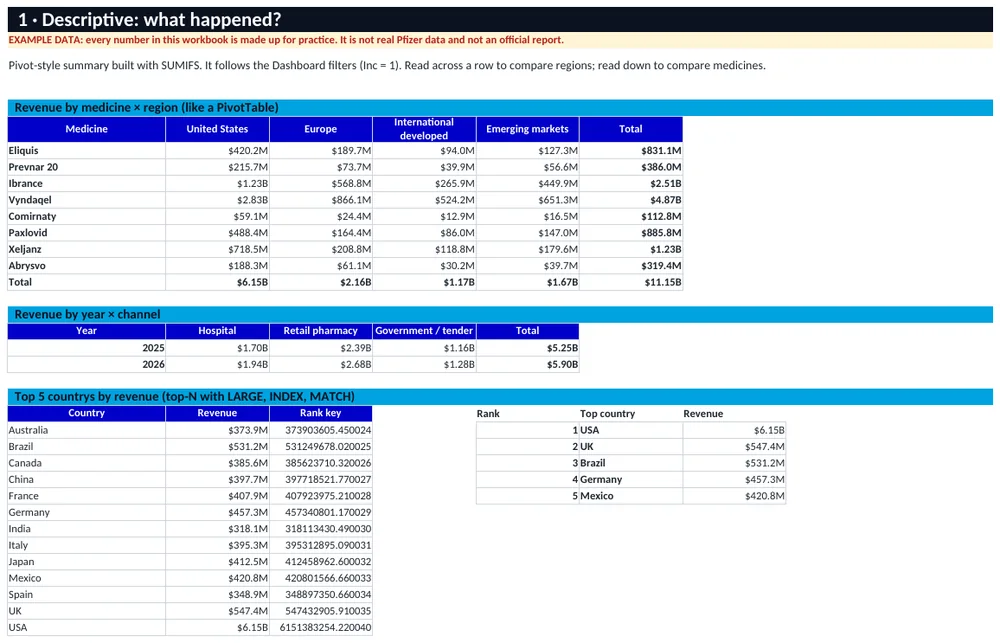Click the 'Emerging markets' column header
Image resolution: width=1000 pixels, height=643 pixels.
coord(527,129)
